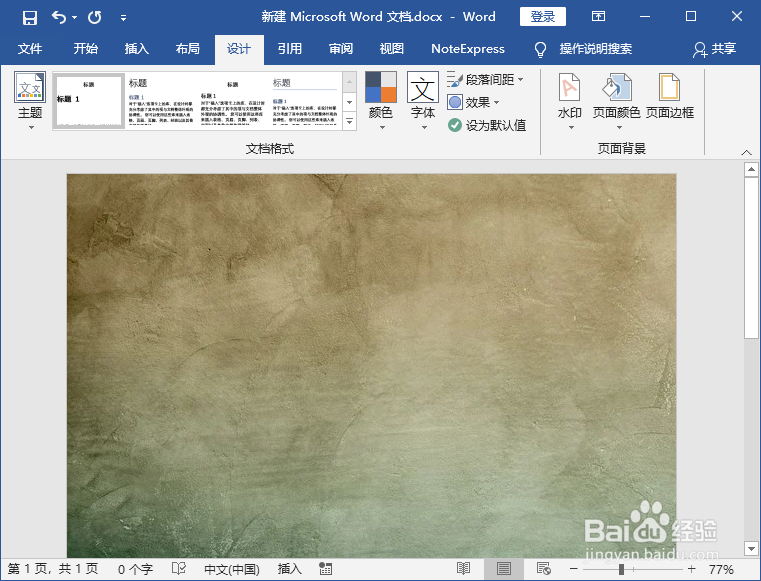Click 设为默认值 set as default
This screenshot has height=581, width=761.
[487, 125]
